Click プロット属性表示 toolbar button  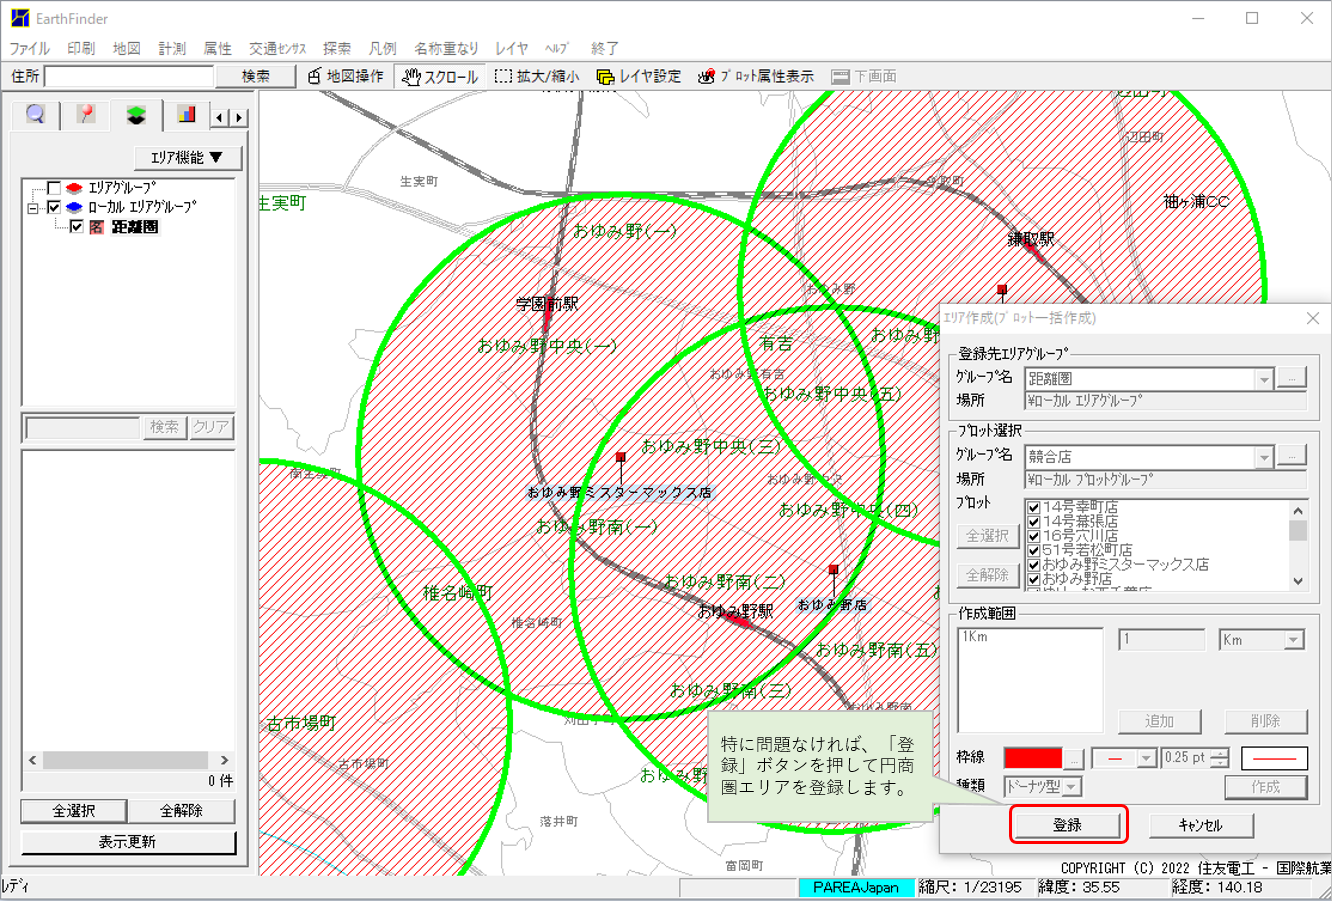[756, 76]
